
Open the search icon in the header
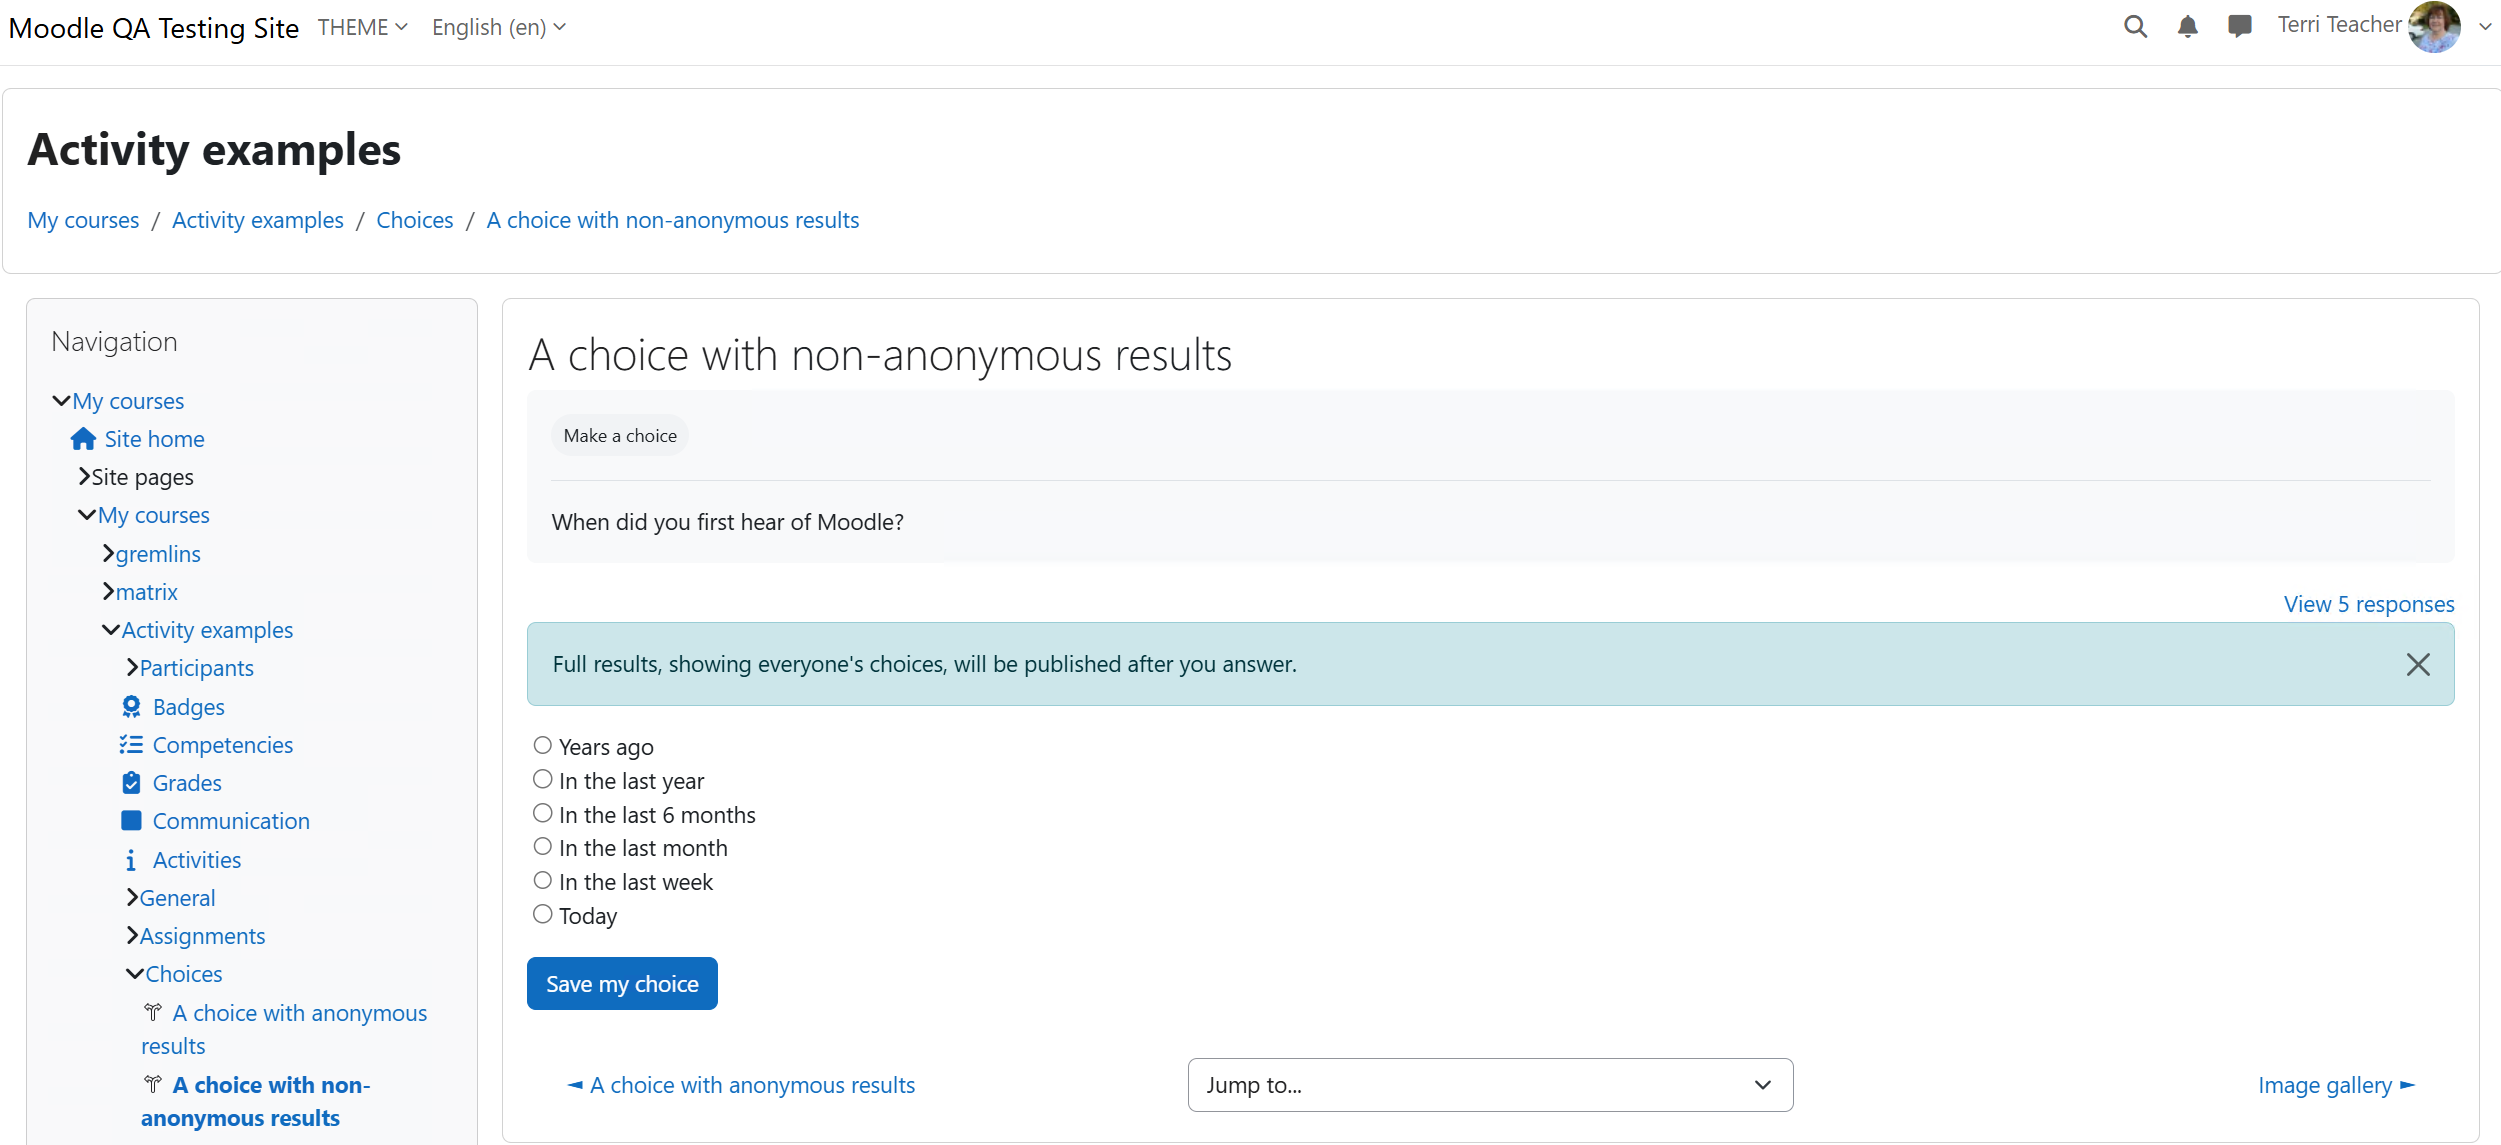coord(2135,27)
